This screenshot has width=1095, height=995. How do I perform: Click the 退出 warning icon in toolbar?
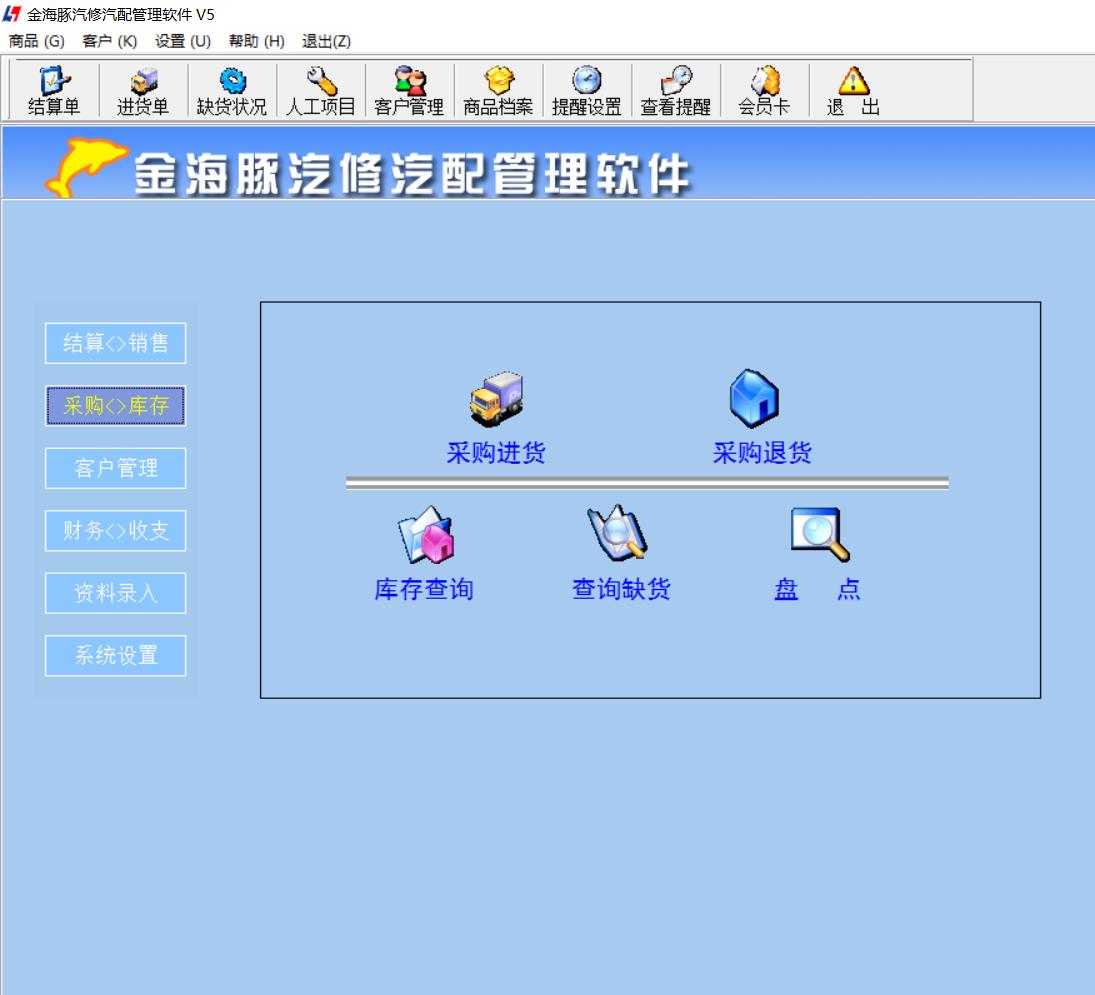(x=853, y=91)
